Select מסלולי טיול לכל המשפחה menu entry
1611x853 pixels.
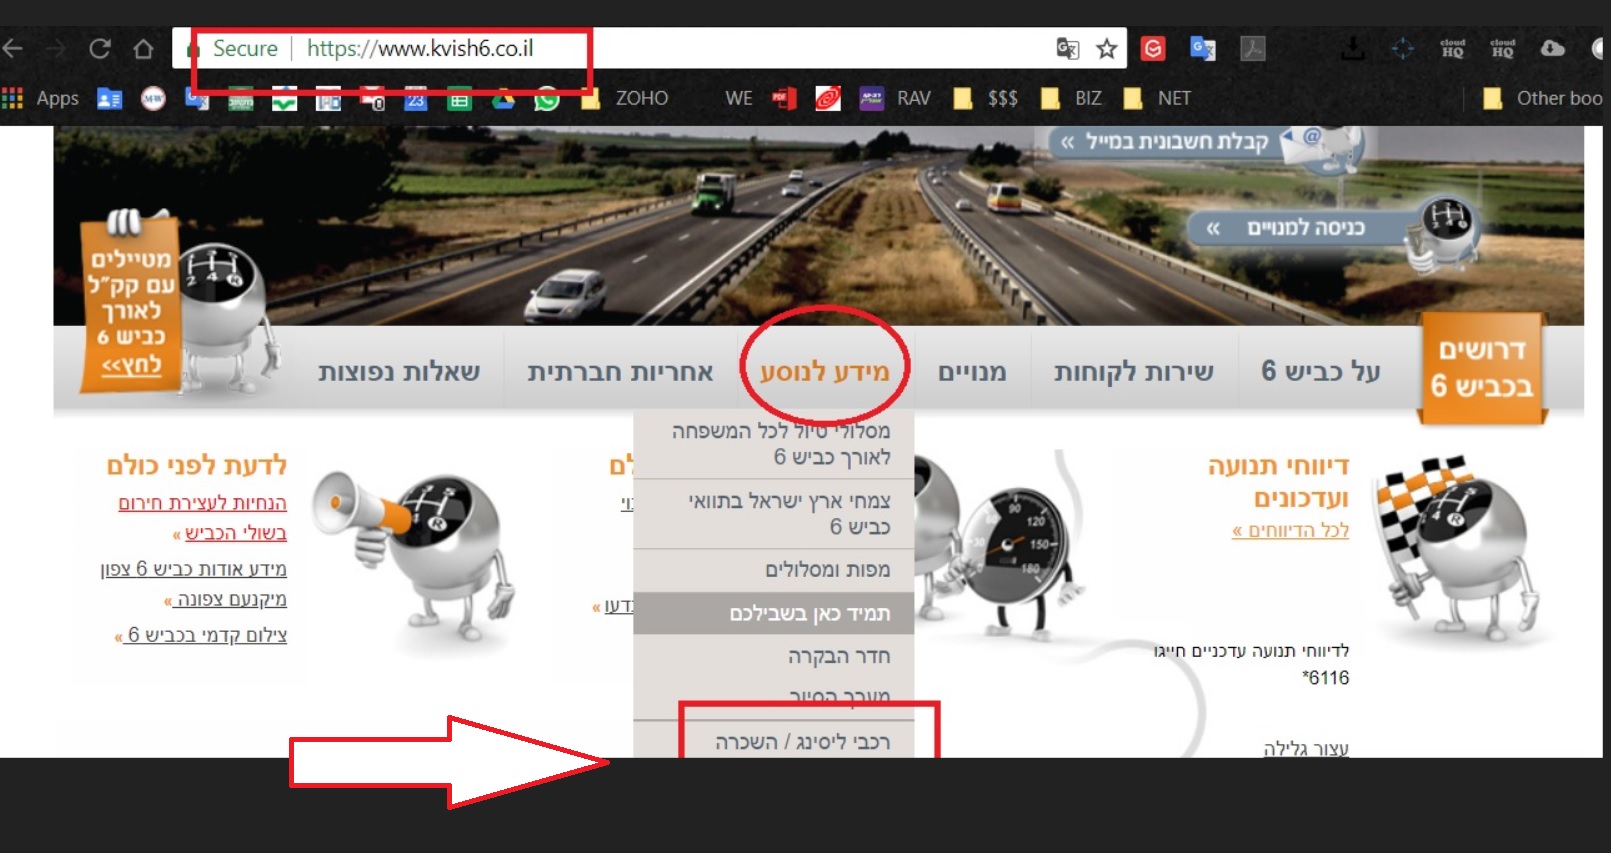pos(774,444)
